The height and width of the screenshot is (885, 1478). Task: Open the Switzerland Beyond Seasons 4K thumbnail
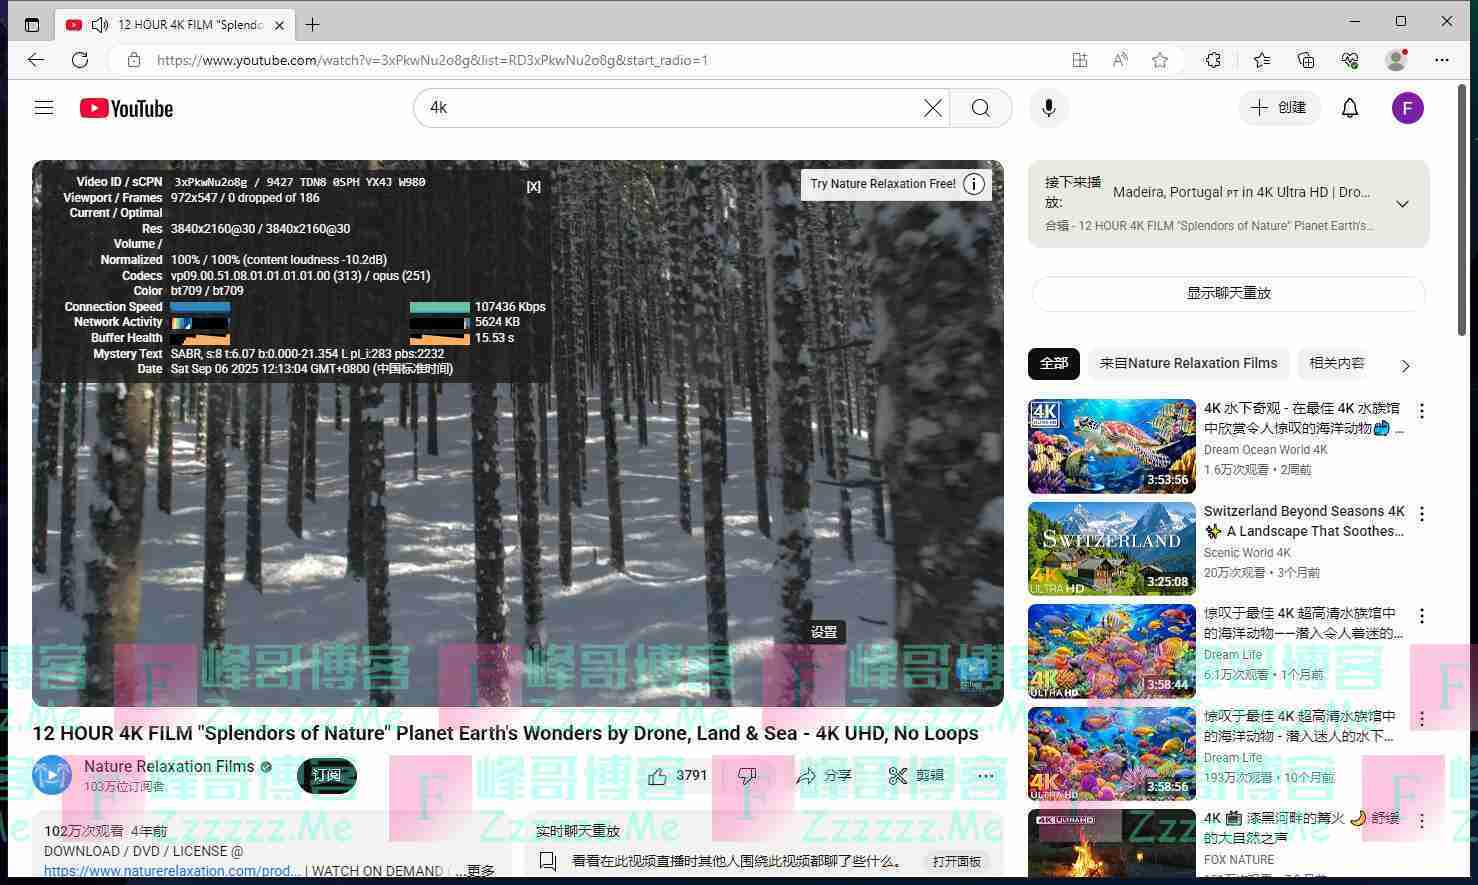(x=1111, y=549)
